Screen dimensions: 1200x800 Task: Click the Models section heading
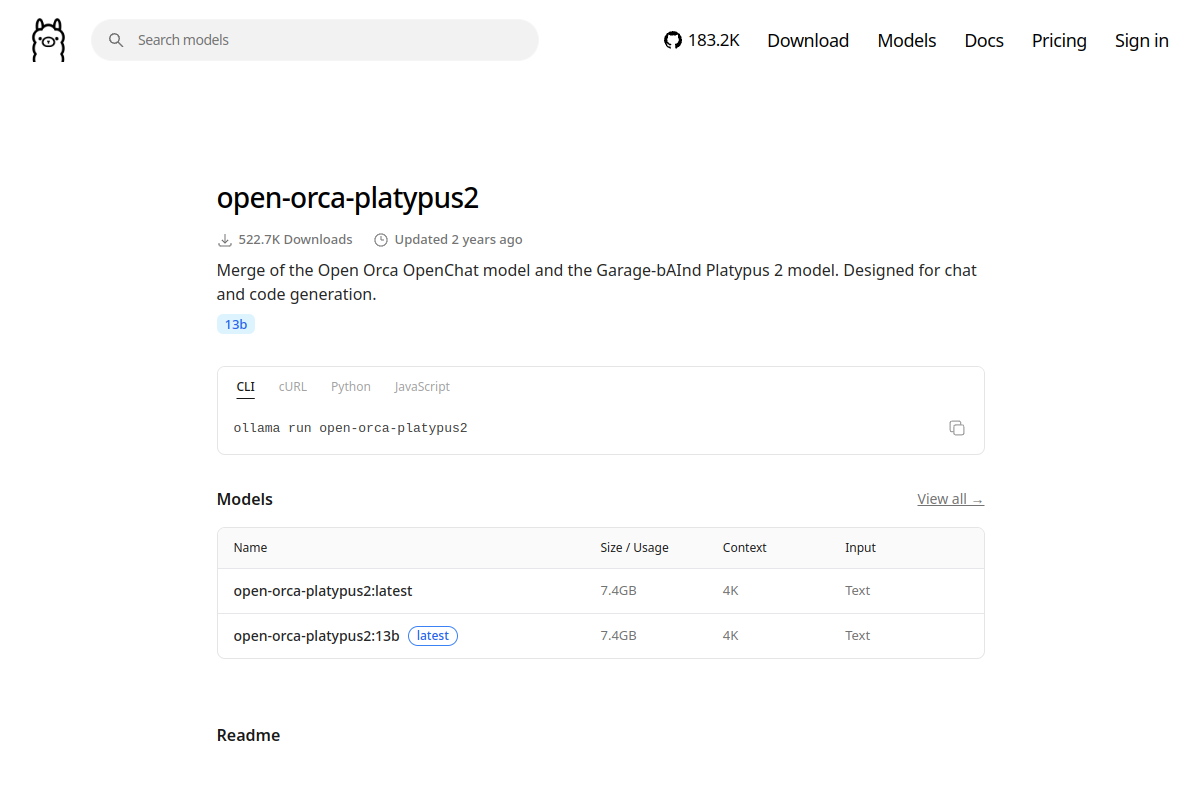pyautogui.click(x=245, y=499)
